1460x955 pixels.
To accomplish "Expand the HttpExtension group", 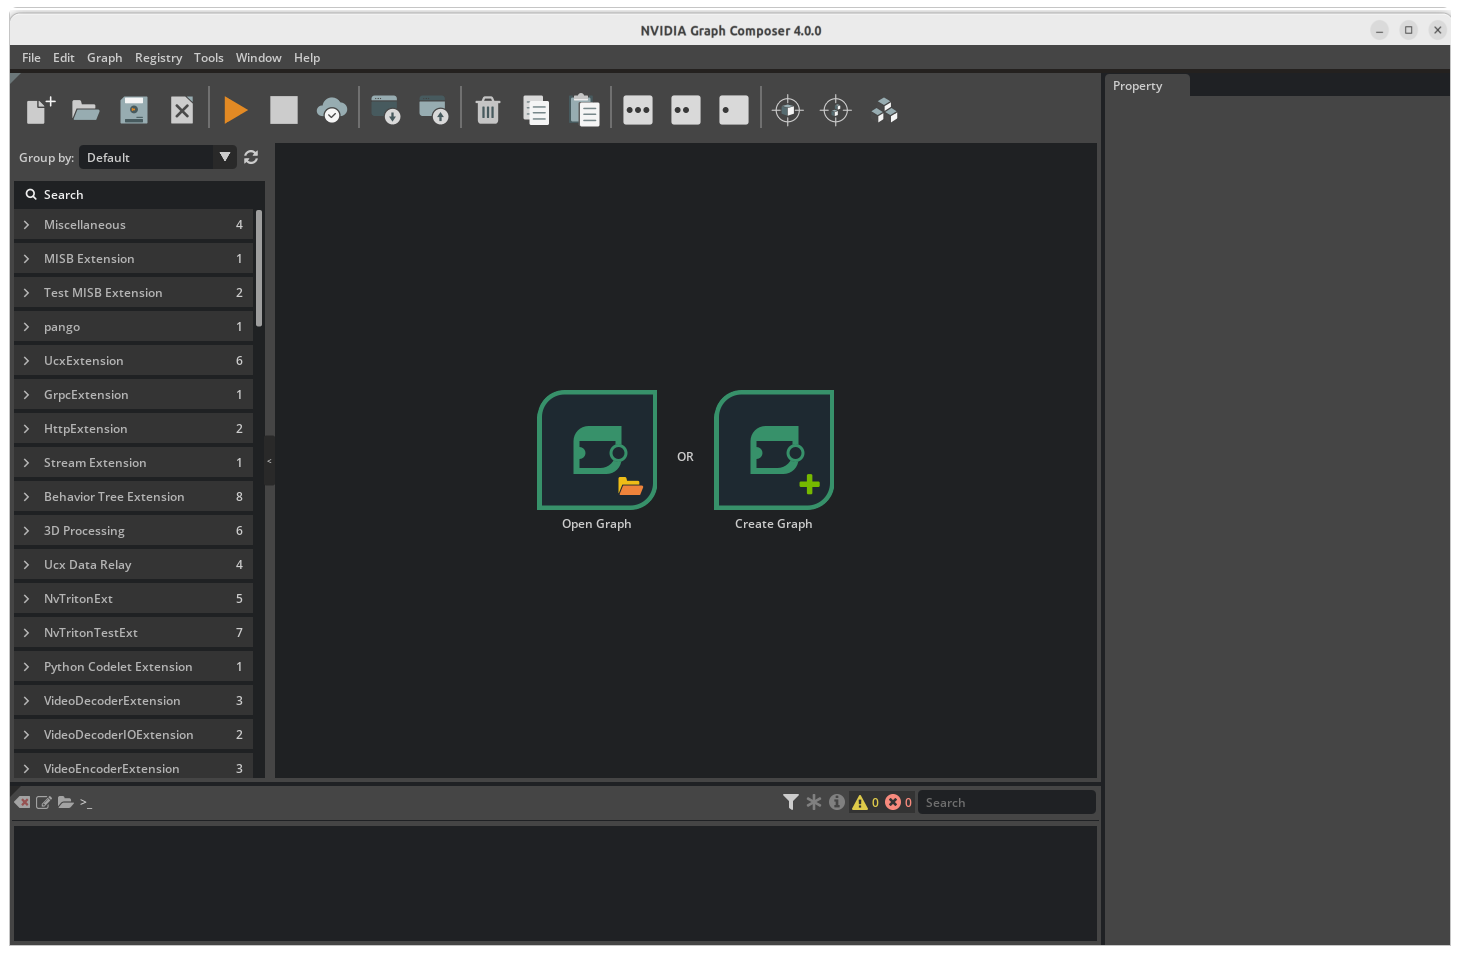I will click(133, 429).
